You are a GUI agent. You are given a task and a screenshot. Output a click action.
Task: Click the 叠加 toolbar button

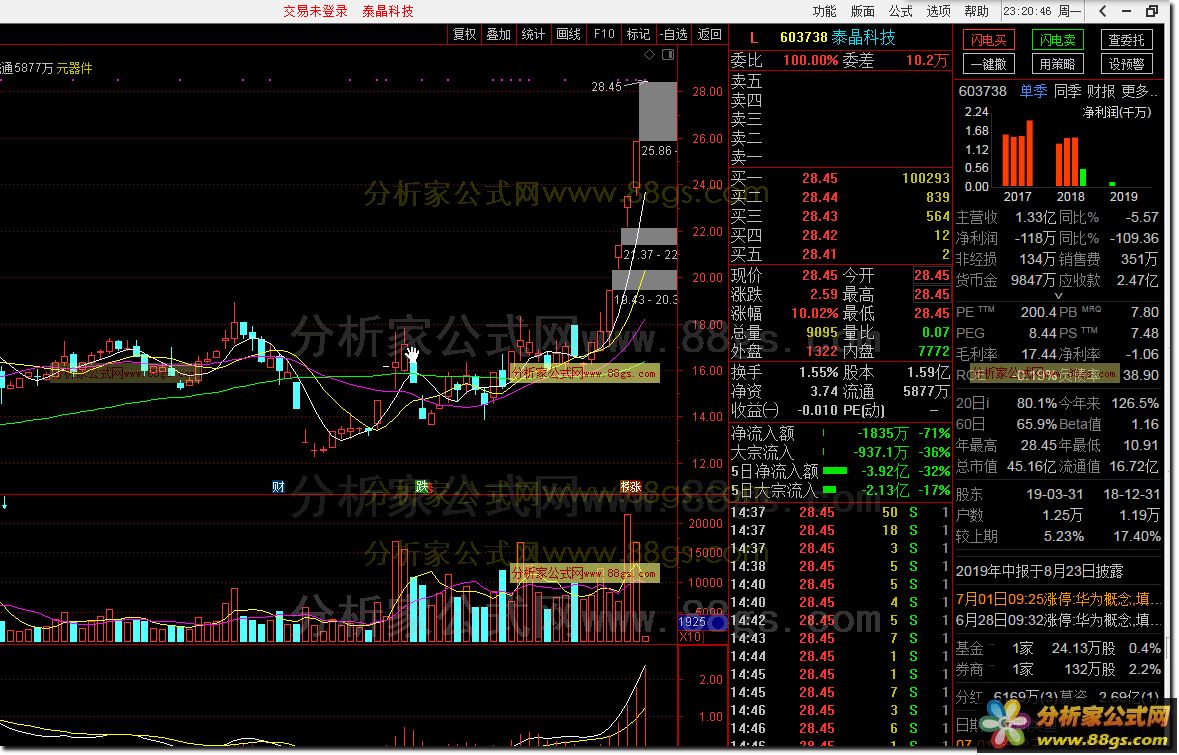tap(499, 35)
